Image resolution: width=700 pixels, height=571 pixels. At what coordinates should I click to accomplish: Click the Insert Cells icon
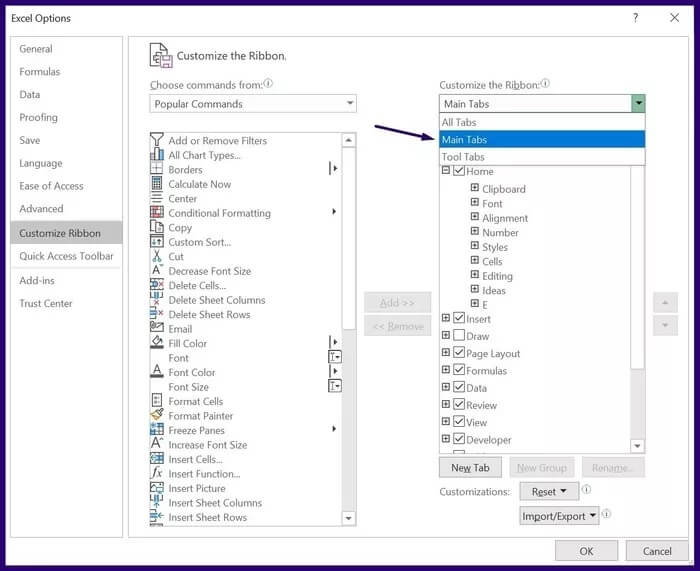pos(157,458)
